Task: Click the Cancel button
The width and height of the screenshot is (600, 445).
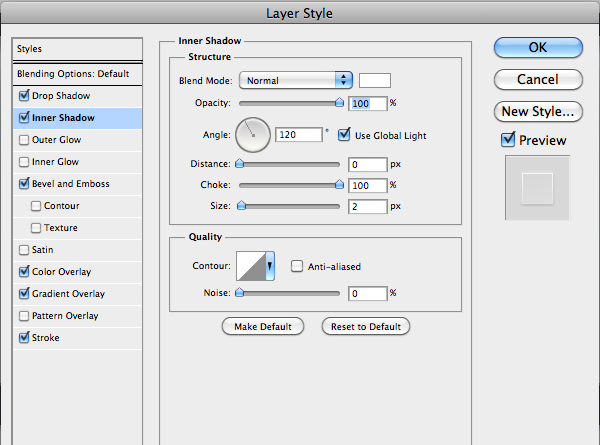Action: (538, 80)
